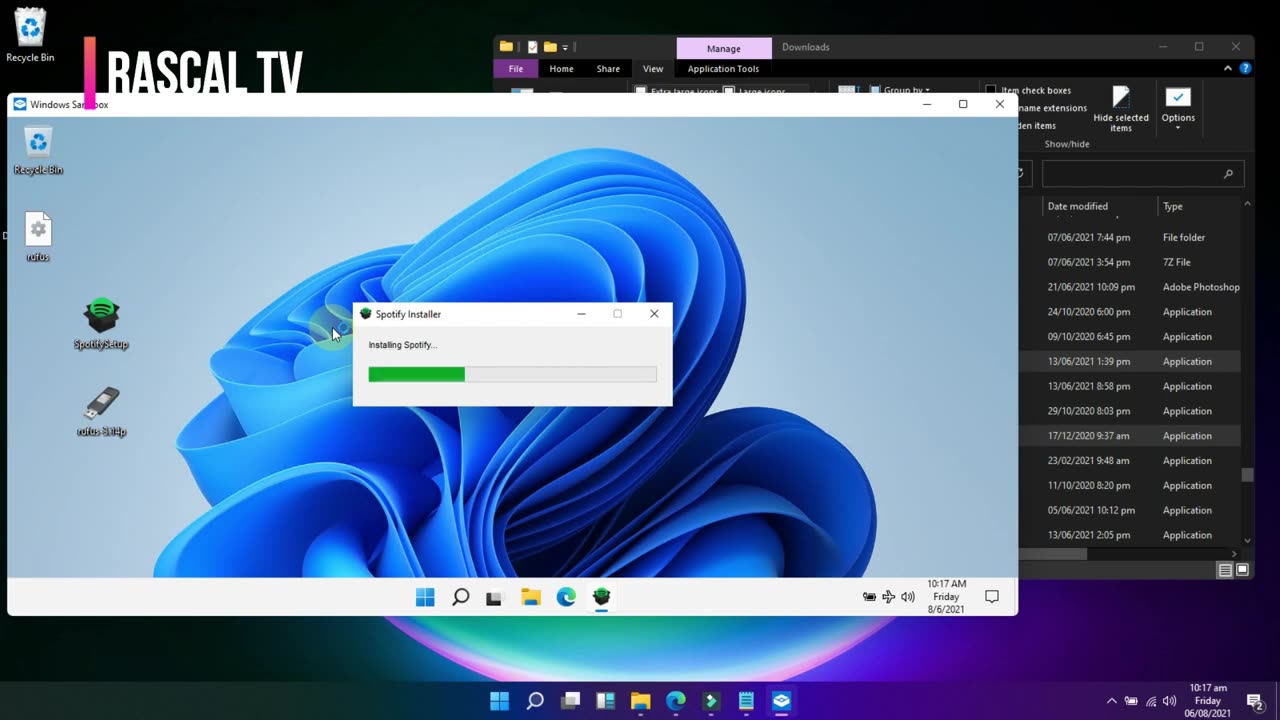
Task: Select the 7Z File row
Action: 1130,262
